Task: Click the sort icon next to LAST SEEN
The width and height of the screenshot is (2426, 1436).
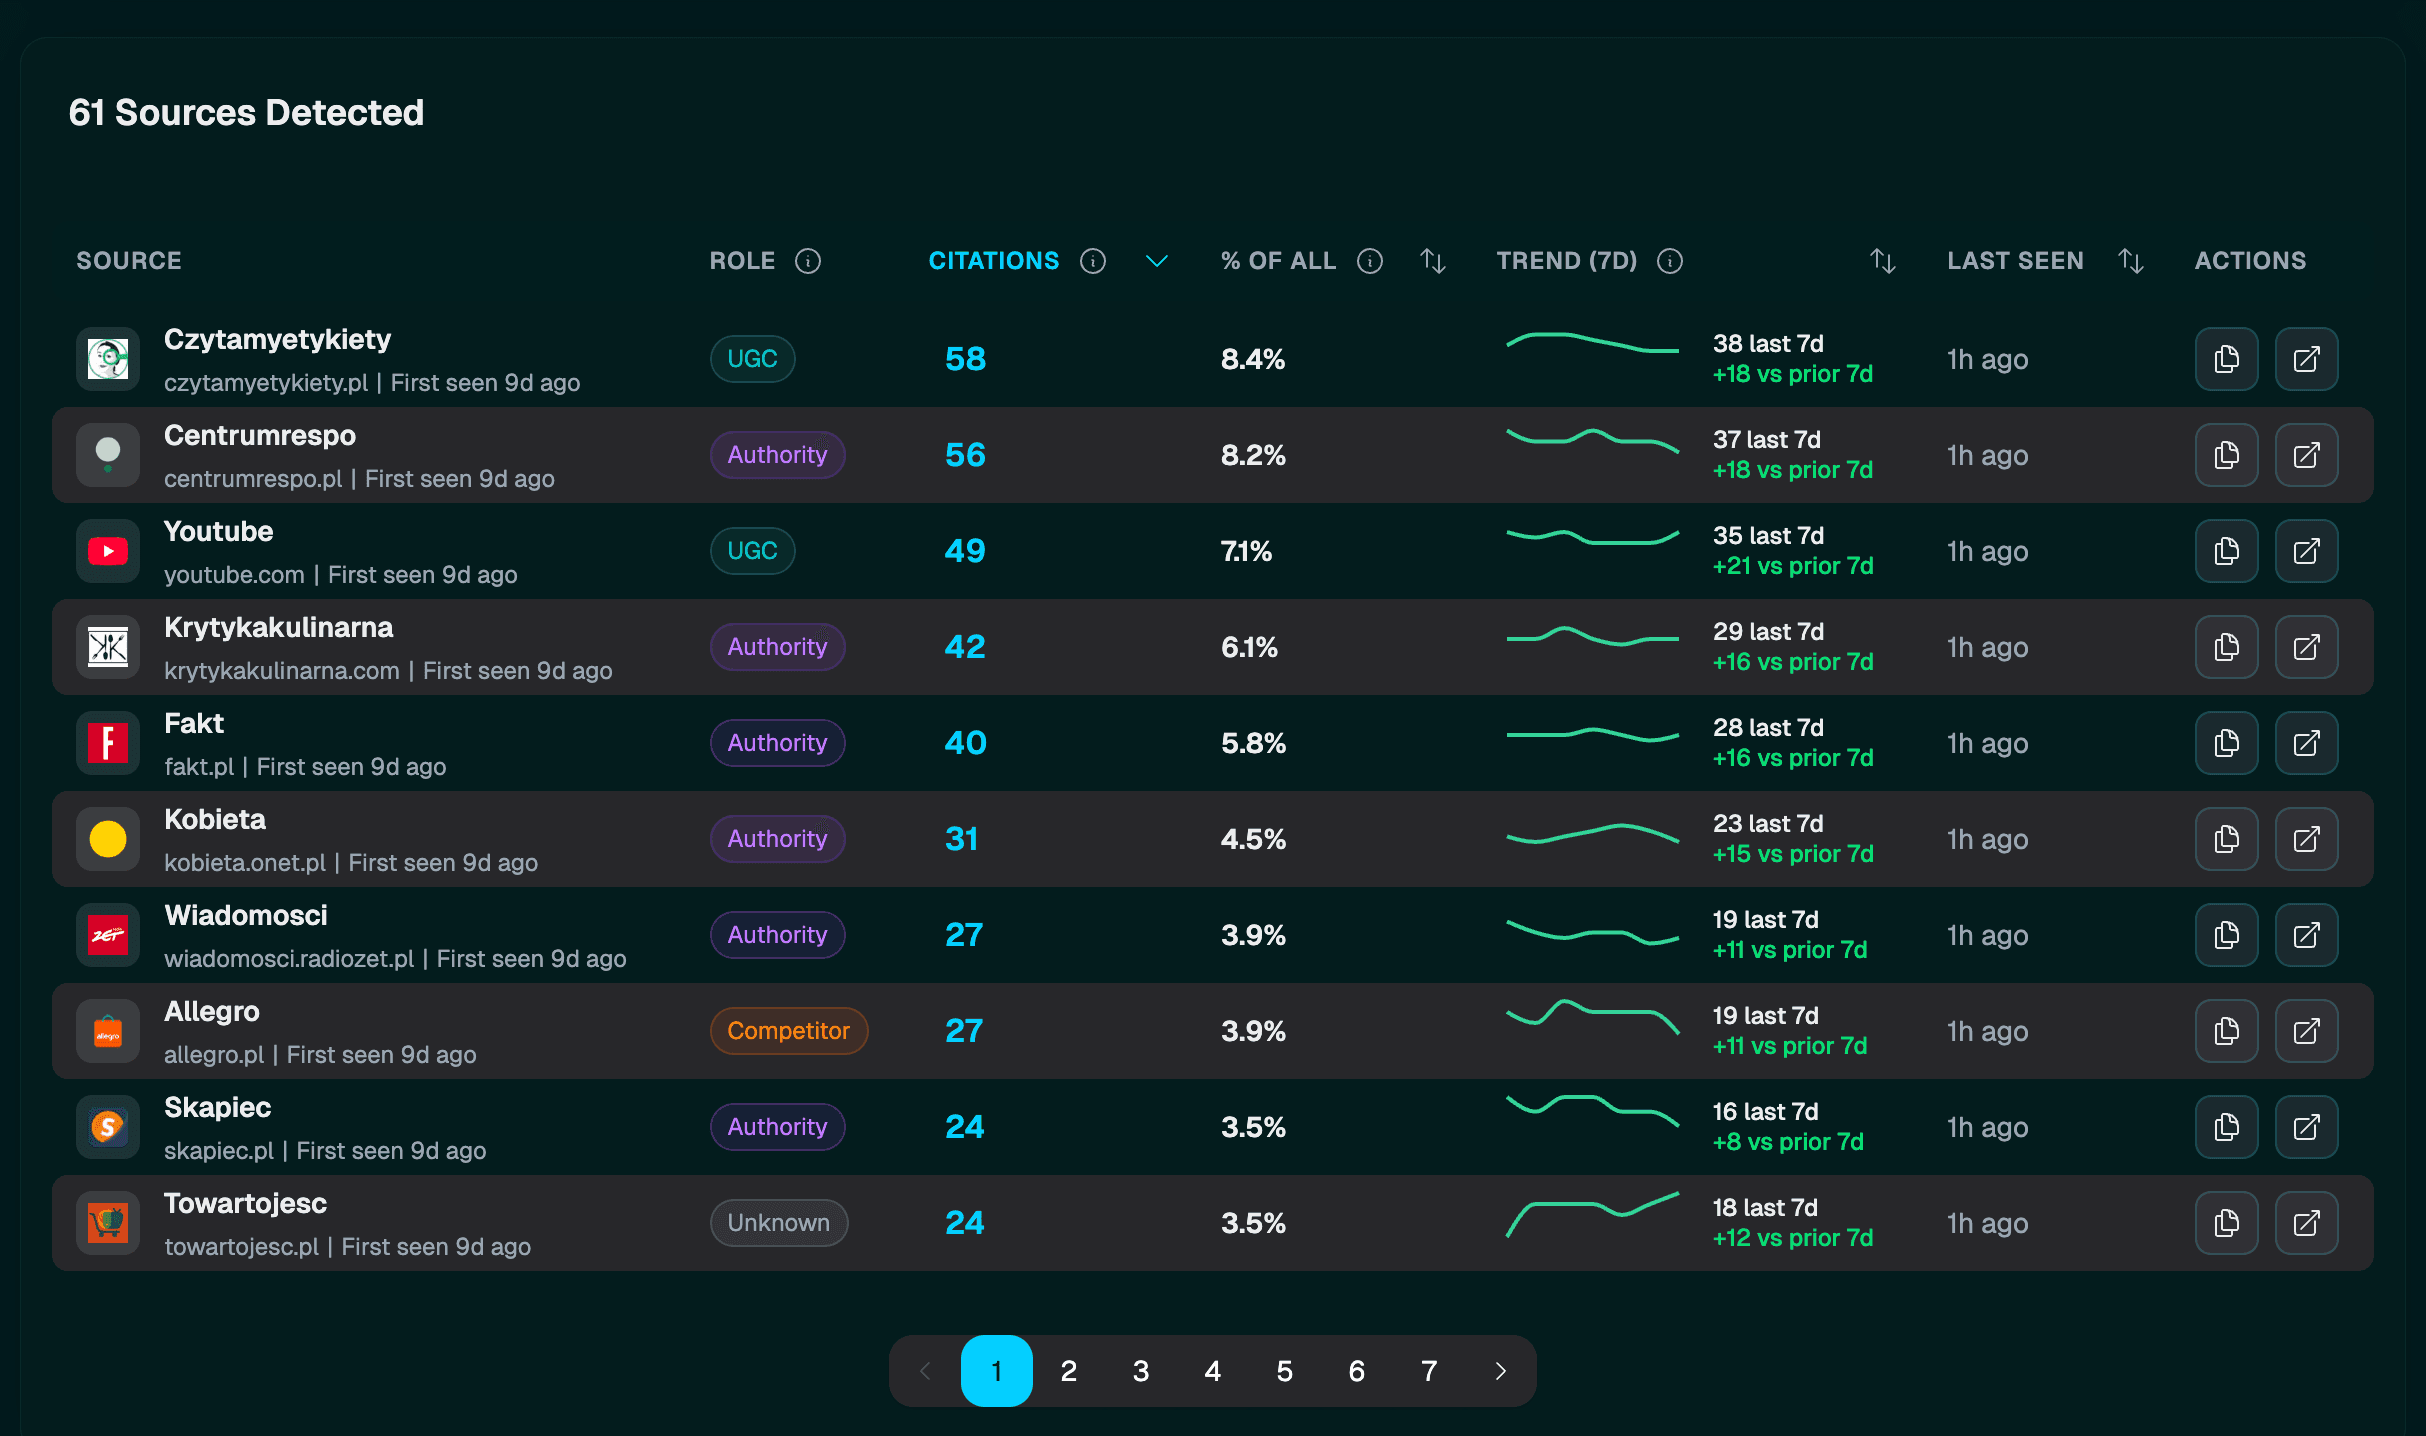Action: tap(2131, 260)
